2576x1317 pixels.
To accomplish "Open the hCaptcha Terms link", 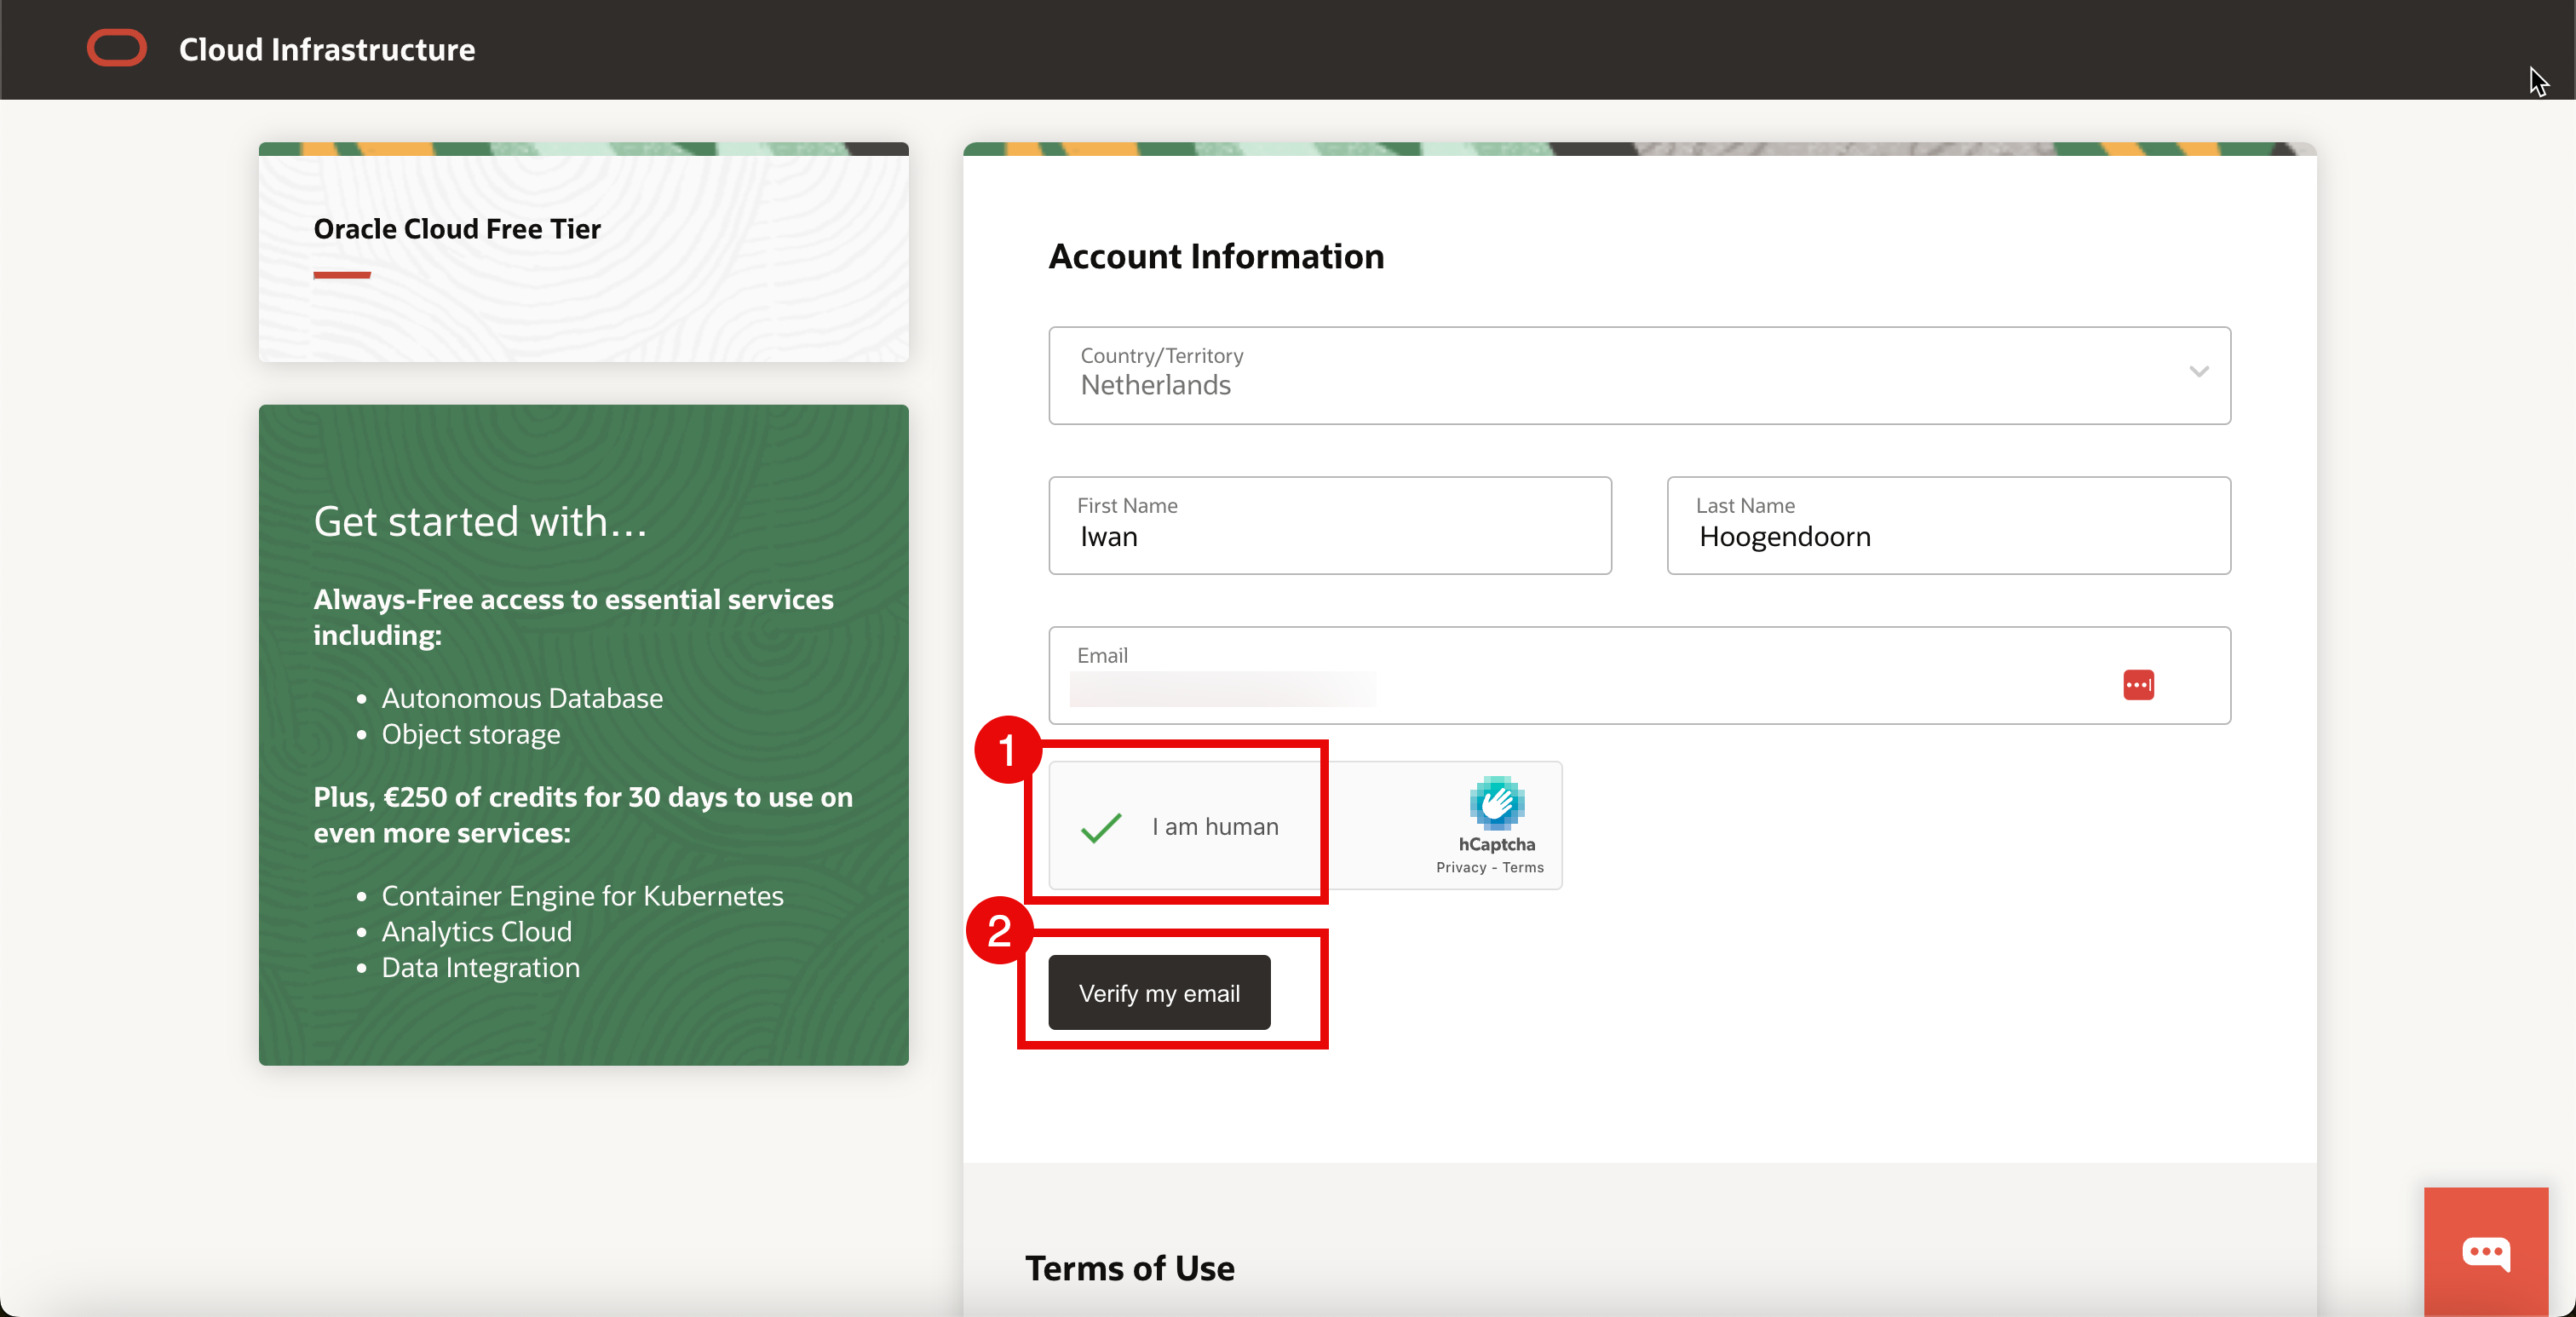I will coord(1523,867).
